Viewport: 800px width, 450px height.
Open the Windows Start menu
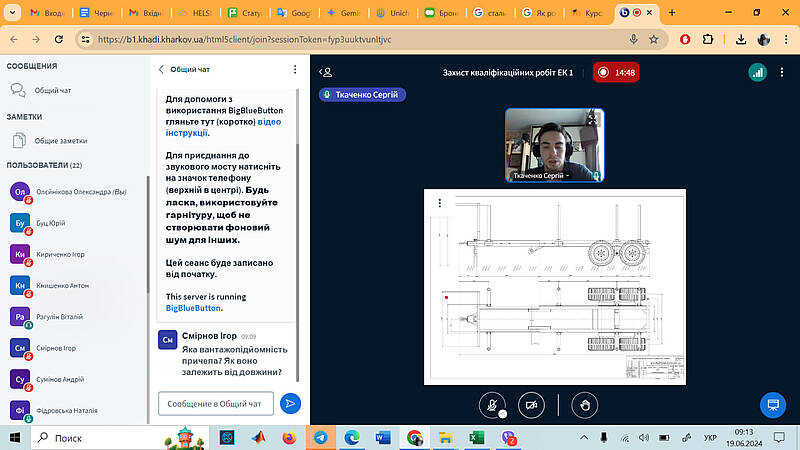pos(15,438)
